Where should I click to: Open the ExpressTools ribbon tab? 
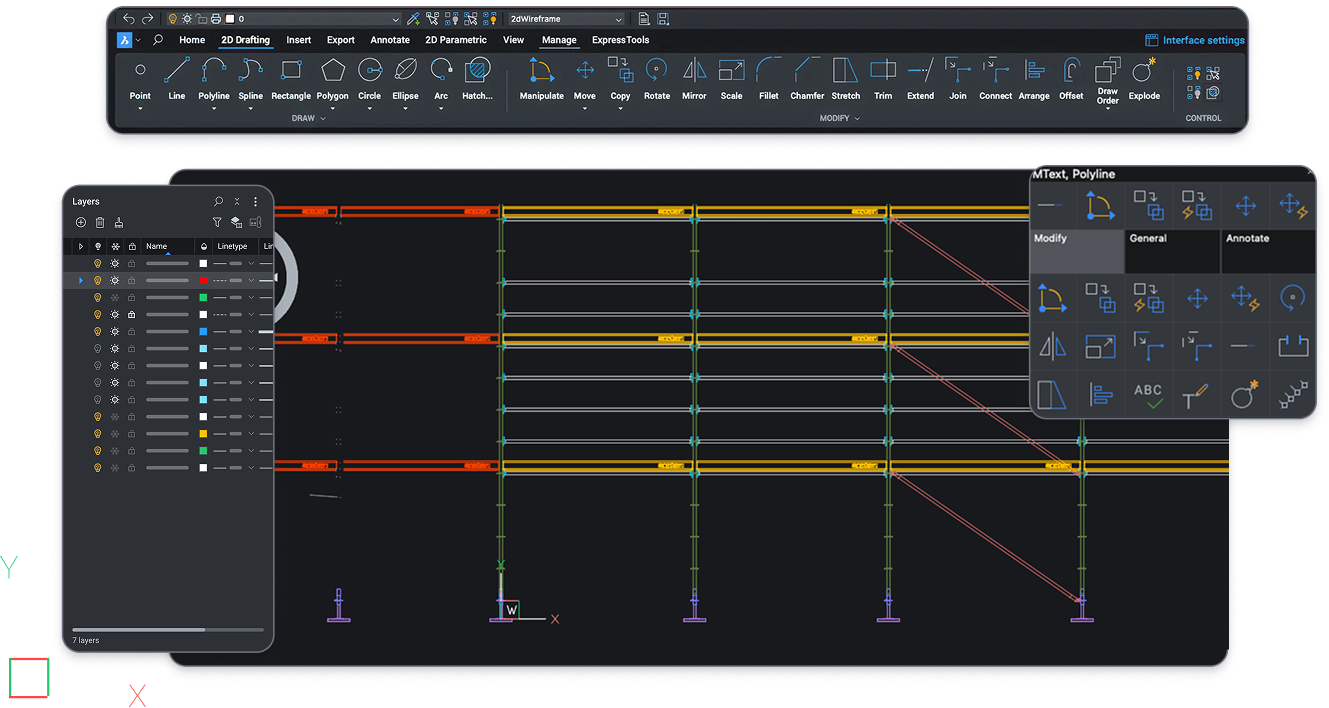coord(620,40)
